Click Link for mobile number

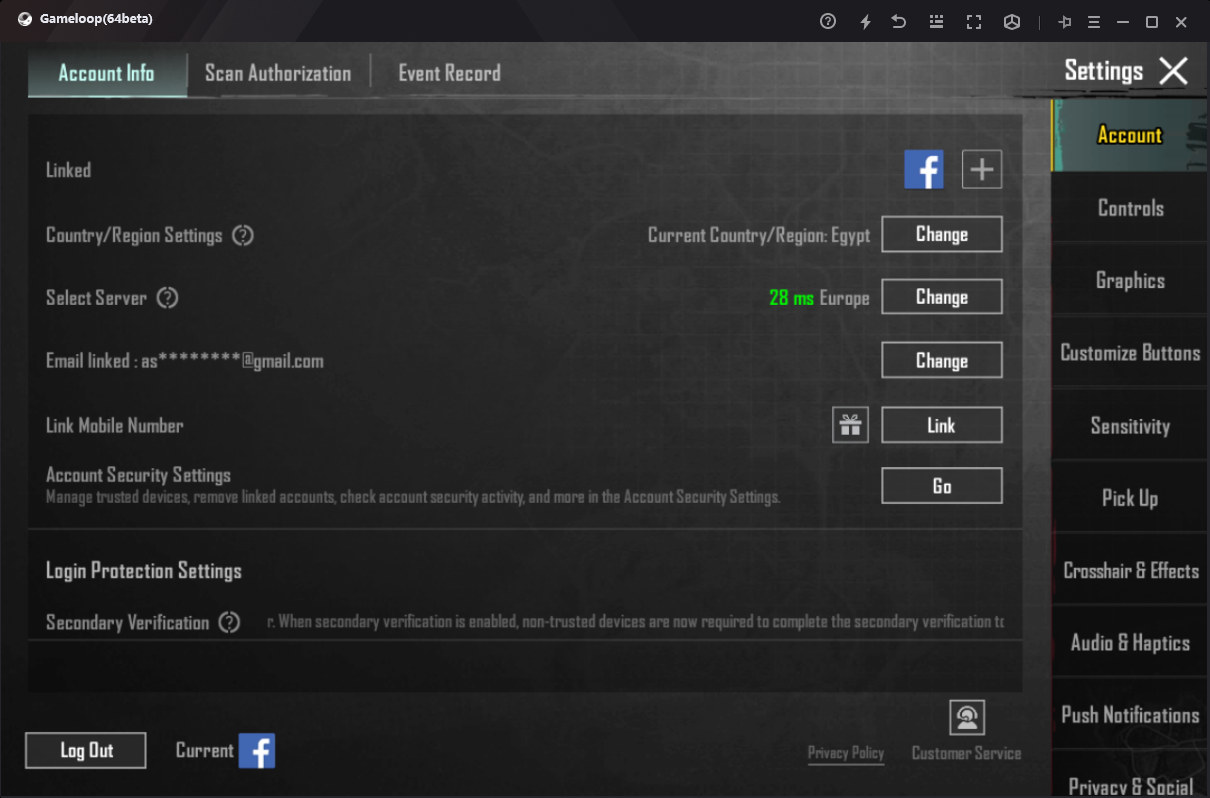click(x=942, y=425)
